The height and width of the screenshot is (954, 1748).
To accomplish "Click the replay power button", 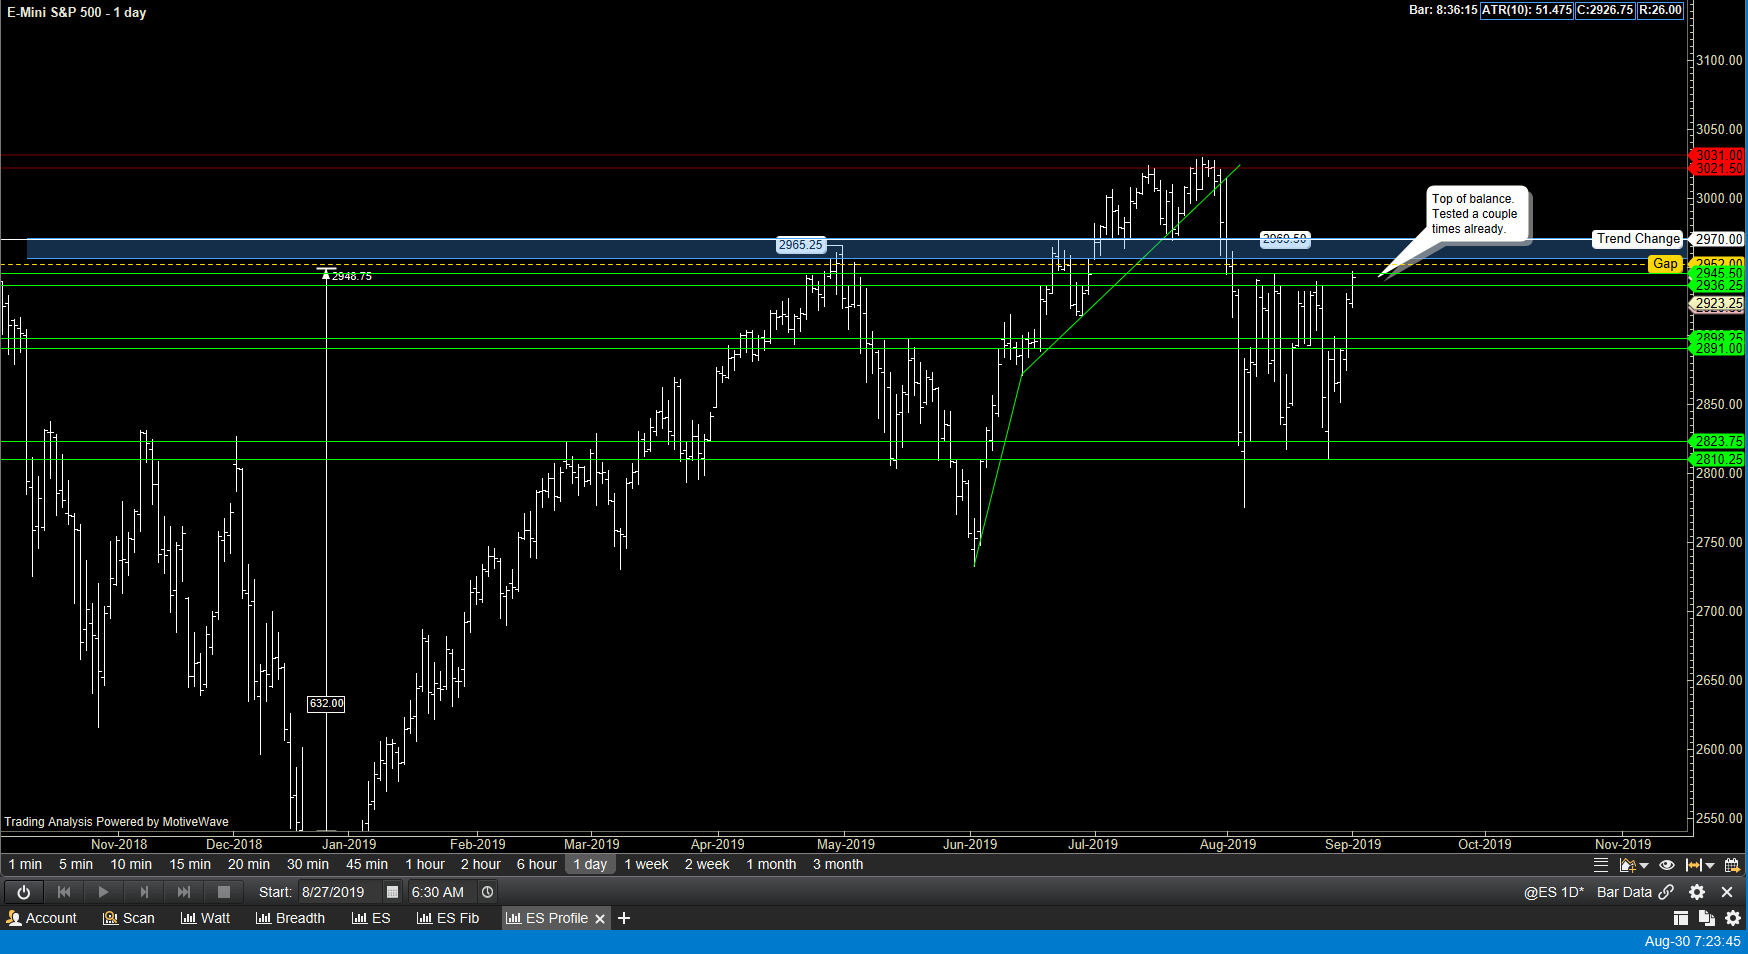I will (24, 892).
